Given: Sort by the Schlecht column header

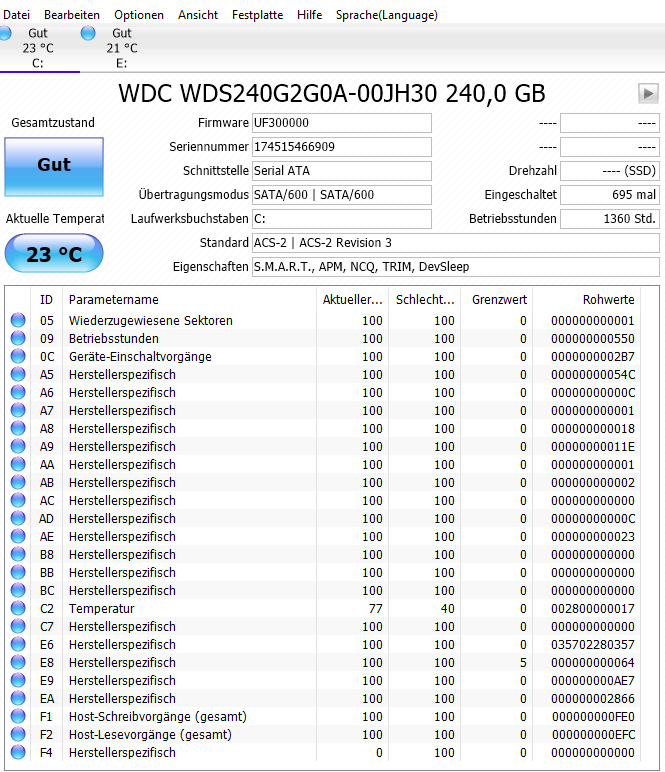Looking at the screenshot, I should (x=425, y=299).
